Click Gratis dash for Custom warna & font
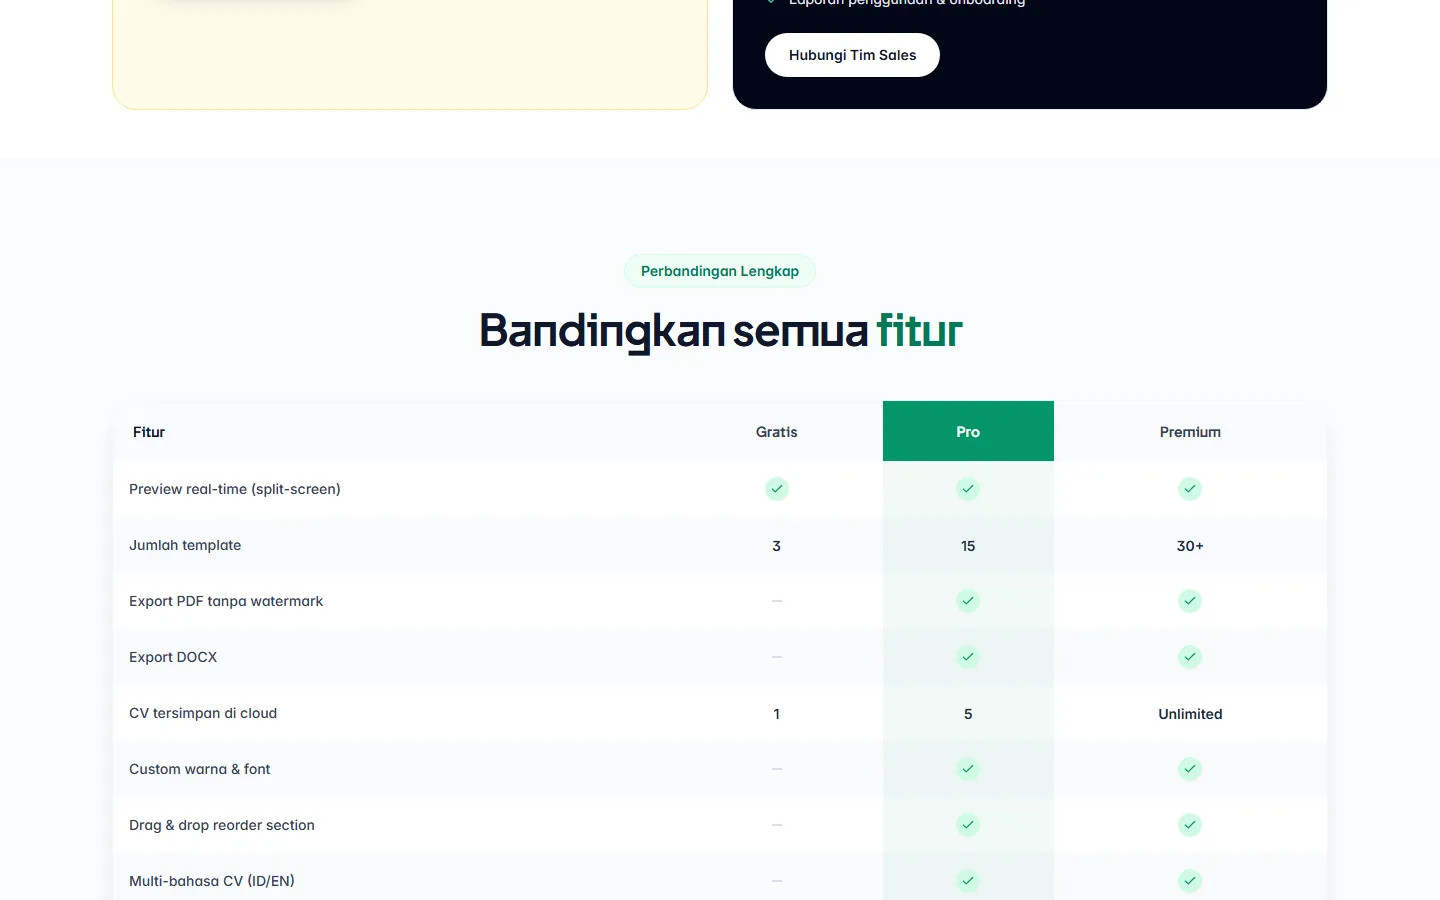 tap(777, 769)
